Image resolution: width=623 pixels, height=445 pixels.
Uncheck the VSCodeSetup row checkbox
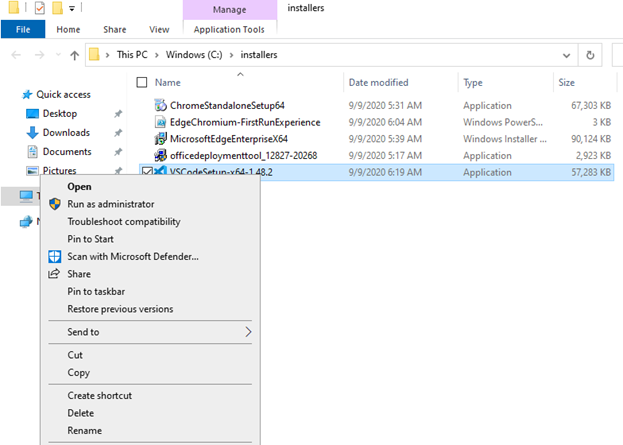pos(147,171)
